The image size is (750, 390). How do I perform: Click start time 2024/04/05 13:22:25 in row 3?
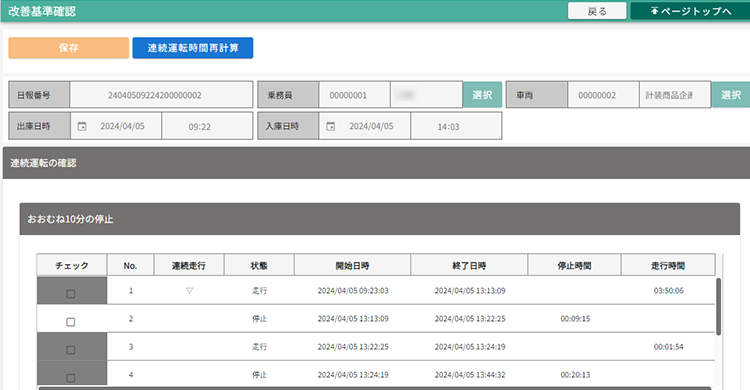pos(353,346)
